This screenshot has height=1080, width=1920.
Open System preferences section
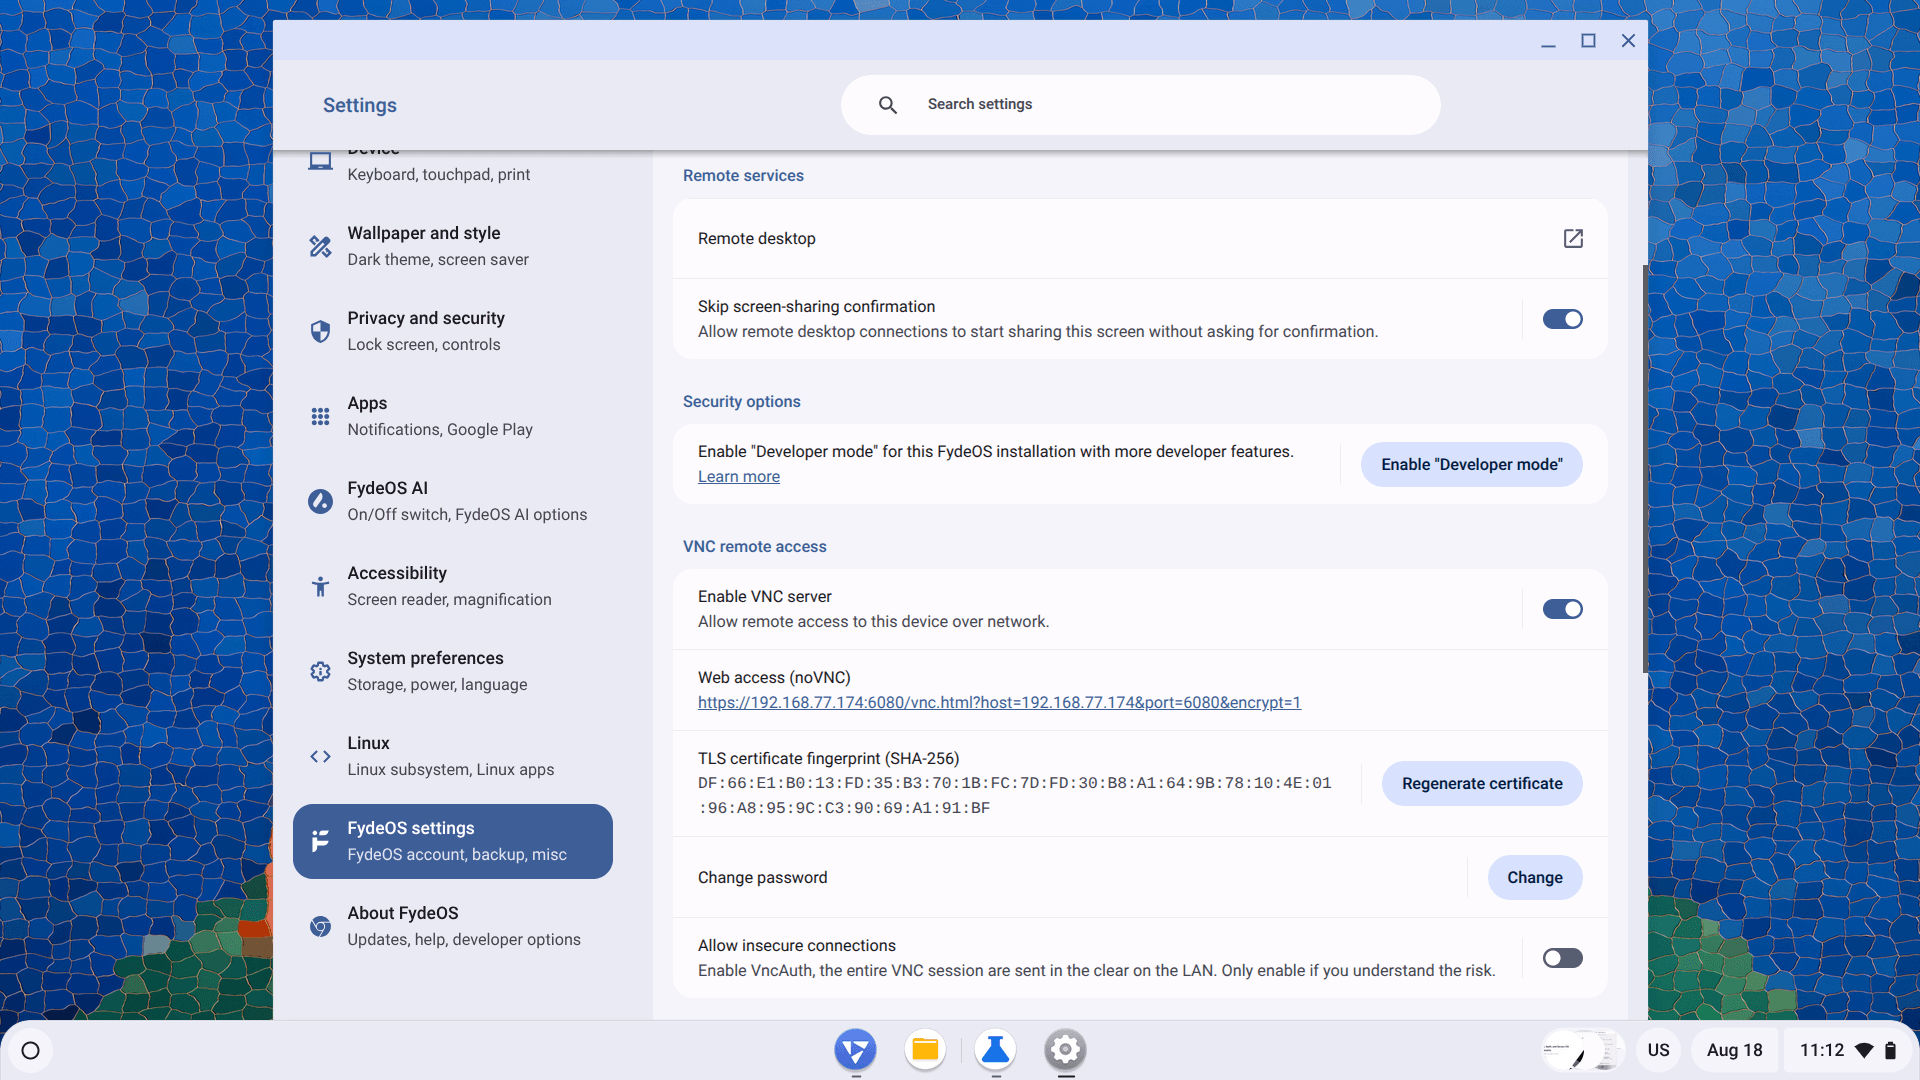(453, 671)
